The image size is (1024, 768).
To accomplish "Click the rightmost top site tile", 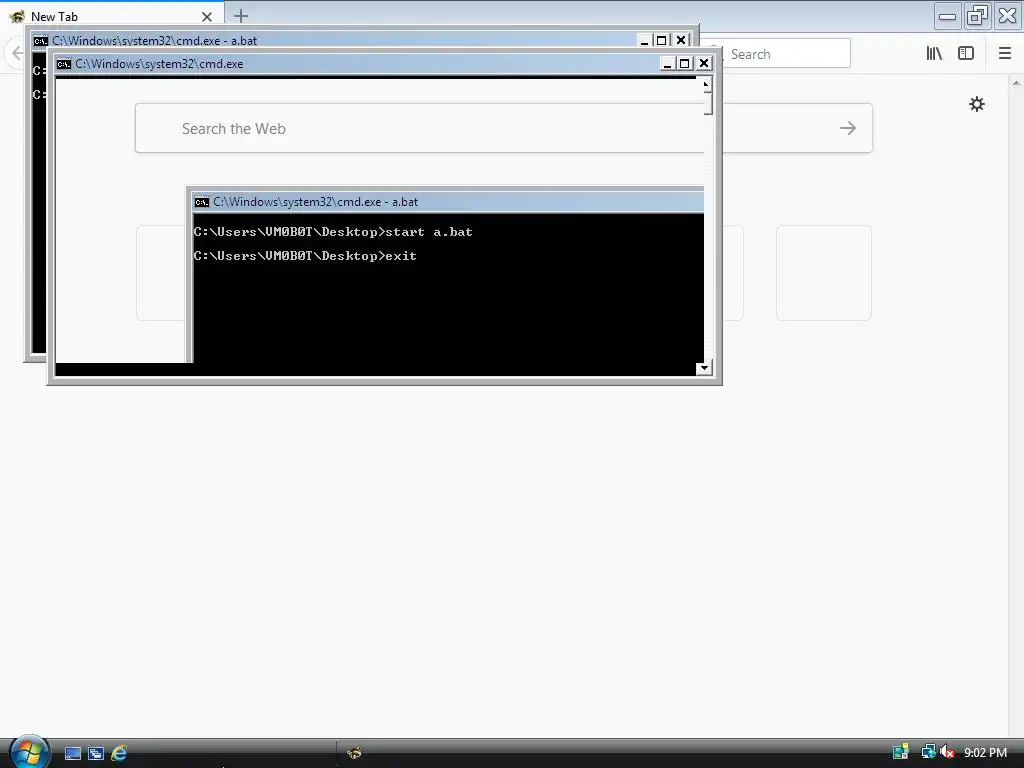I will [x=824, y=273].
